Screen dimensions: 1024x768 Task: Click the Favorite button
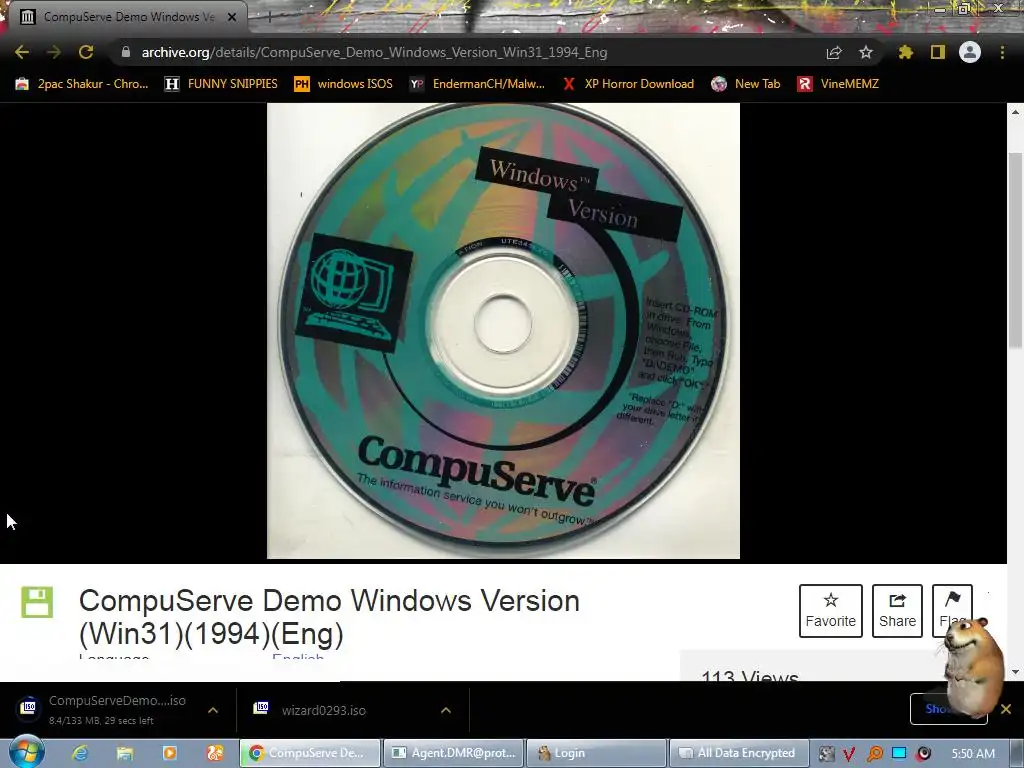pos(831,611)
